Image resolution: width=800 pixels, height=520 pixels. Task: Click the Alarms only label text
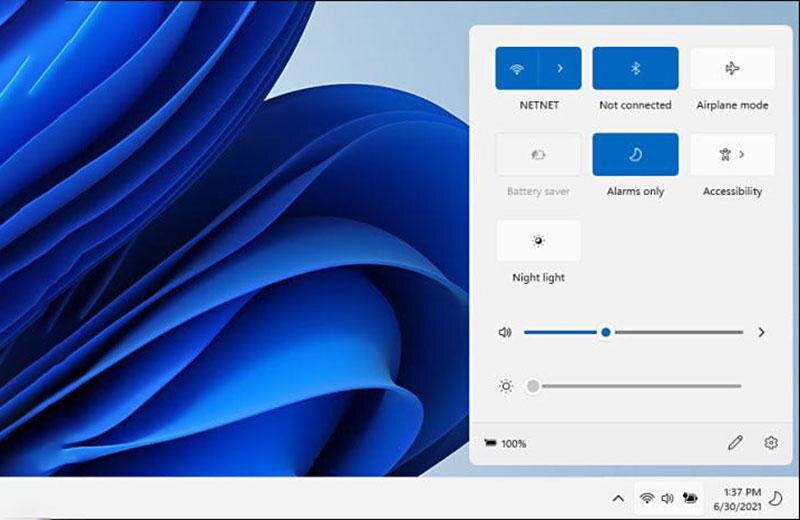pyautogui.click(x=635, y=191)
